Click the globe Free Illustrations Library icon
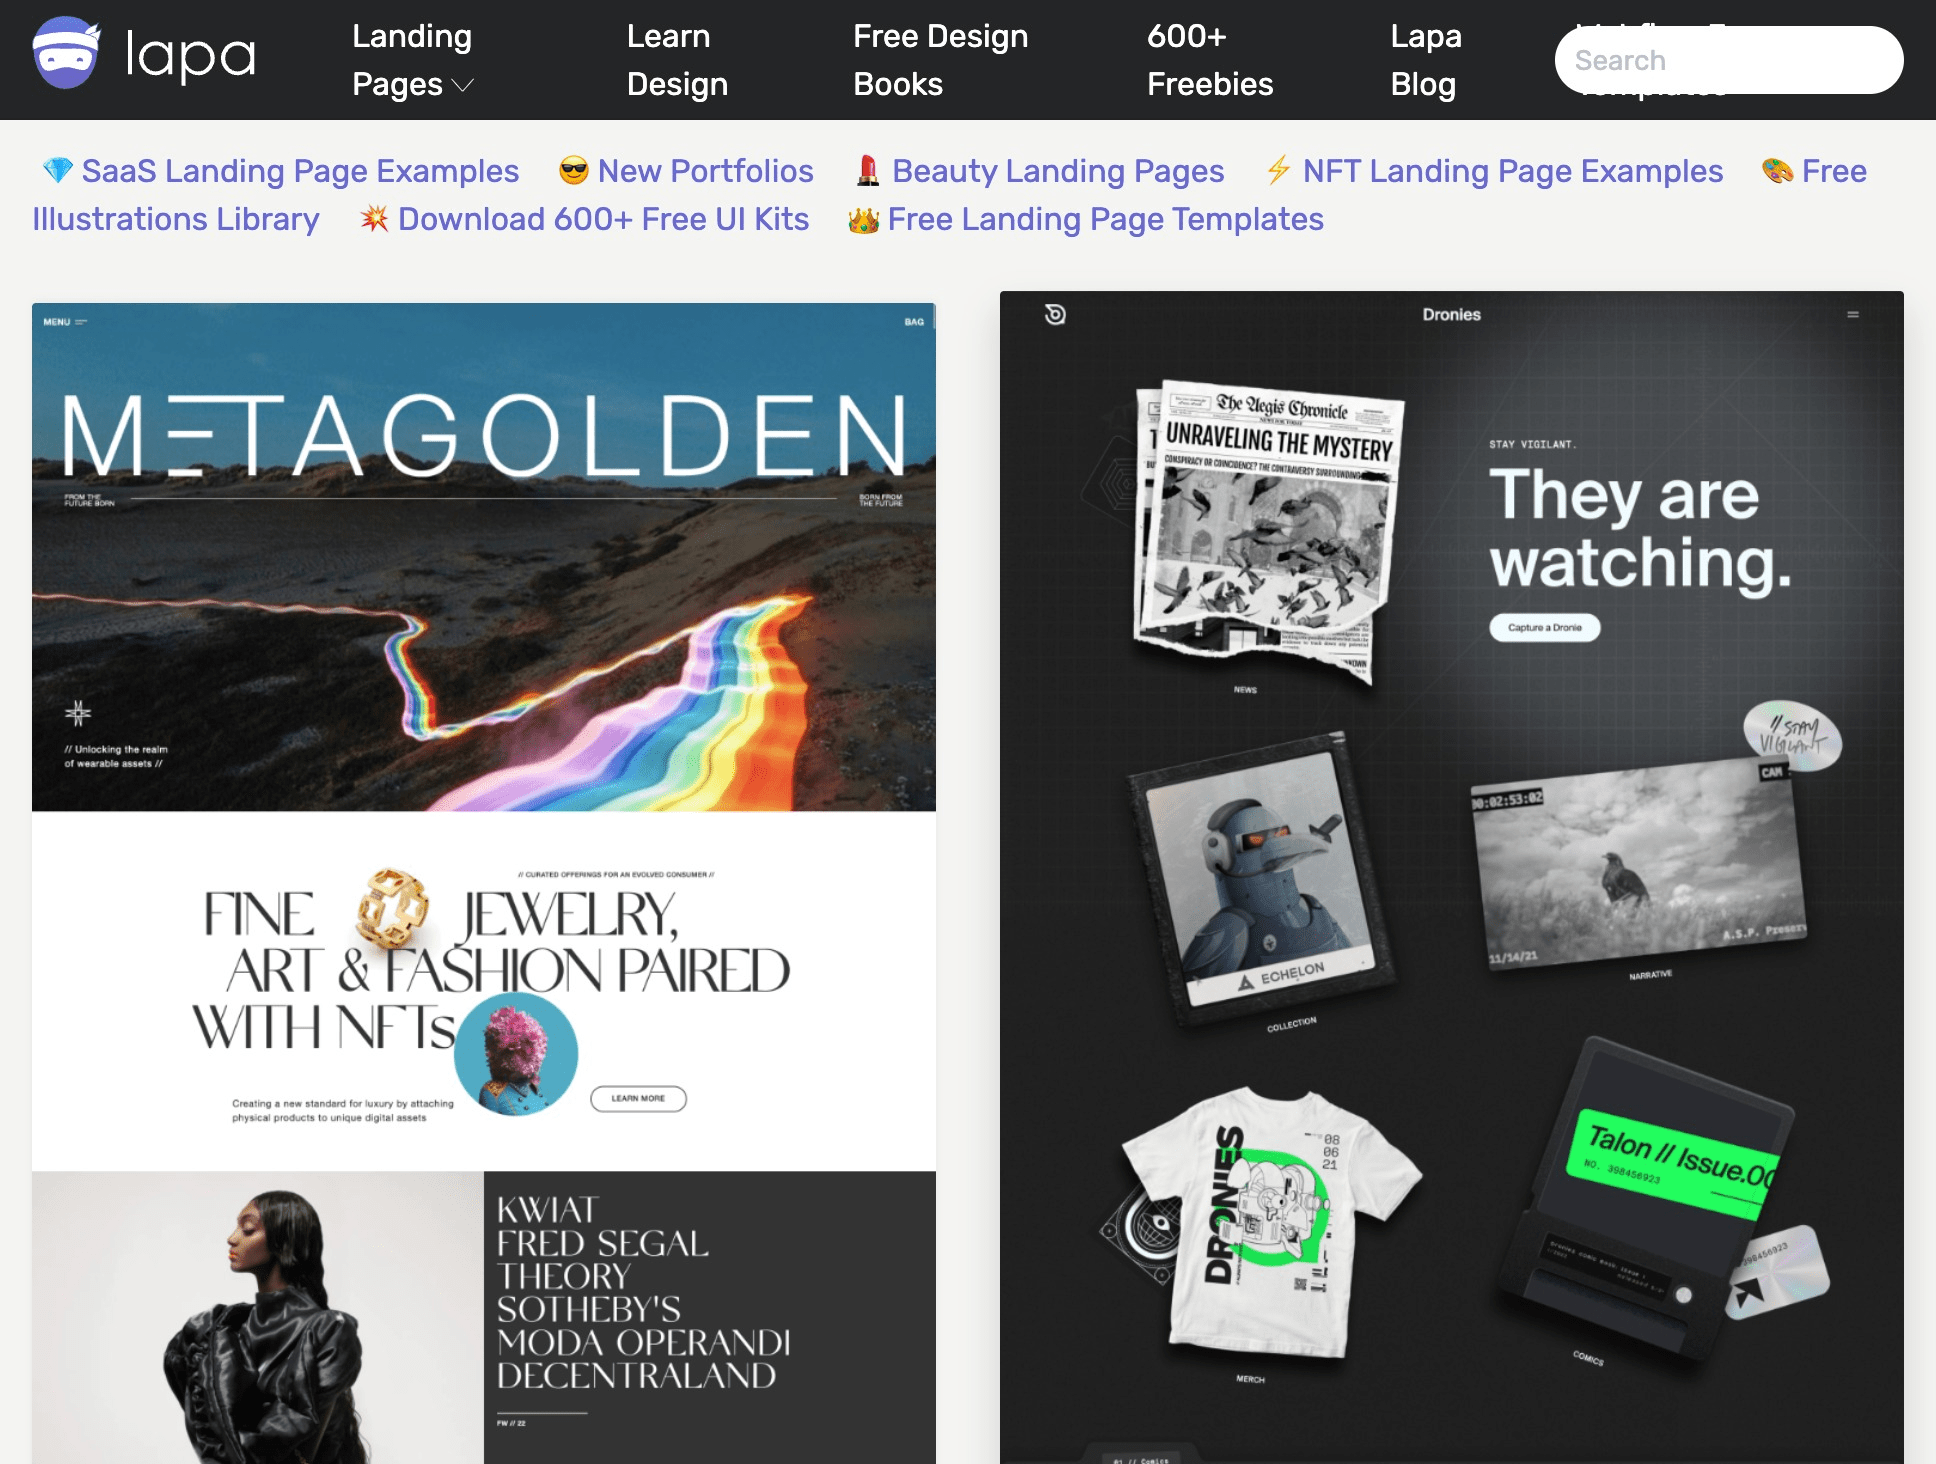 (1776, 169)
